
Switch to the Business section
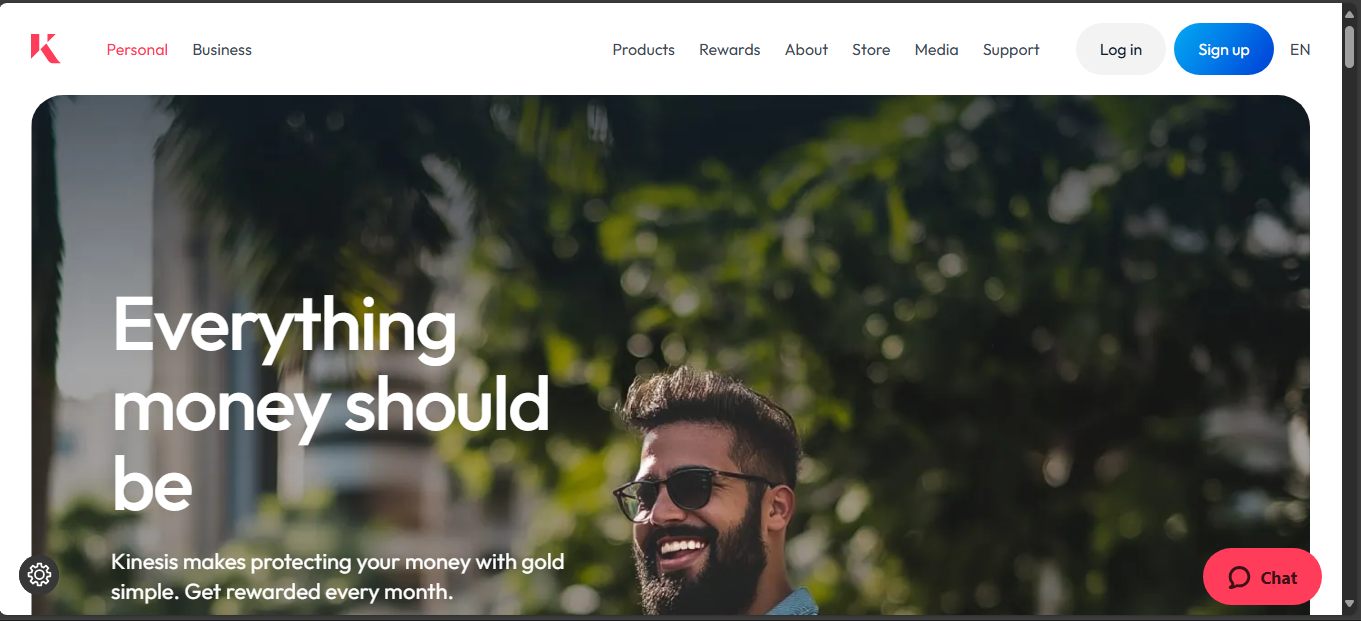(222, 50)
